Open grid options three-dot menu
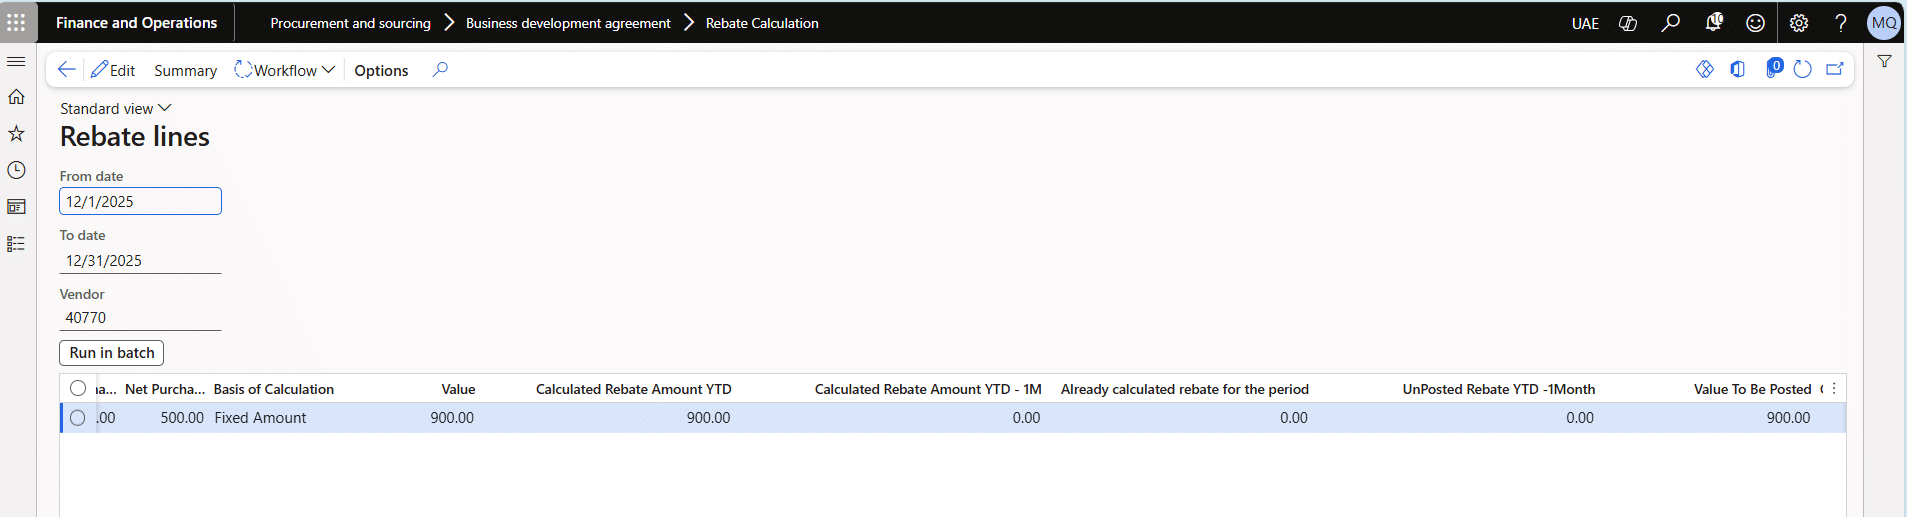 (x=1834, y=389)
